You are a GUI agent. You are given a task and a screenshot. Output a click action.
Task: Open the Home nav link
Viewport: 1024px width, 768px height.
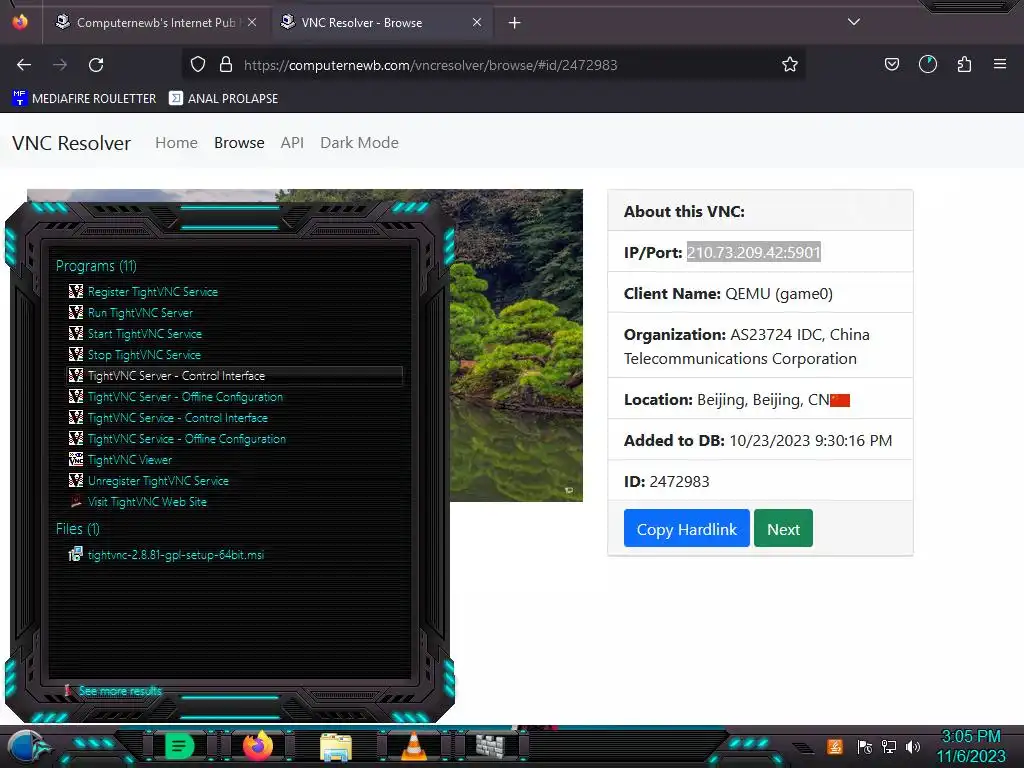pyautogui.click(x=176, y=143)
